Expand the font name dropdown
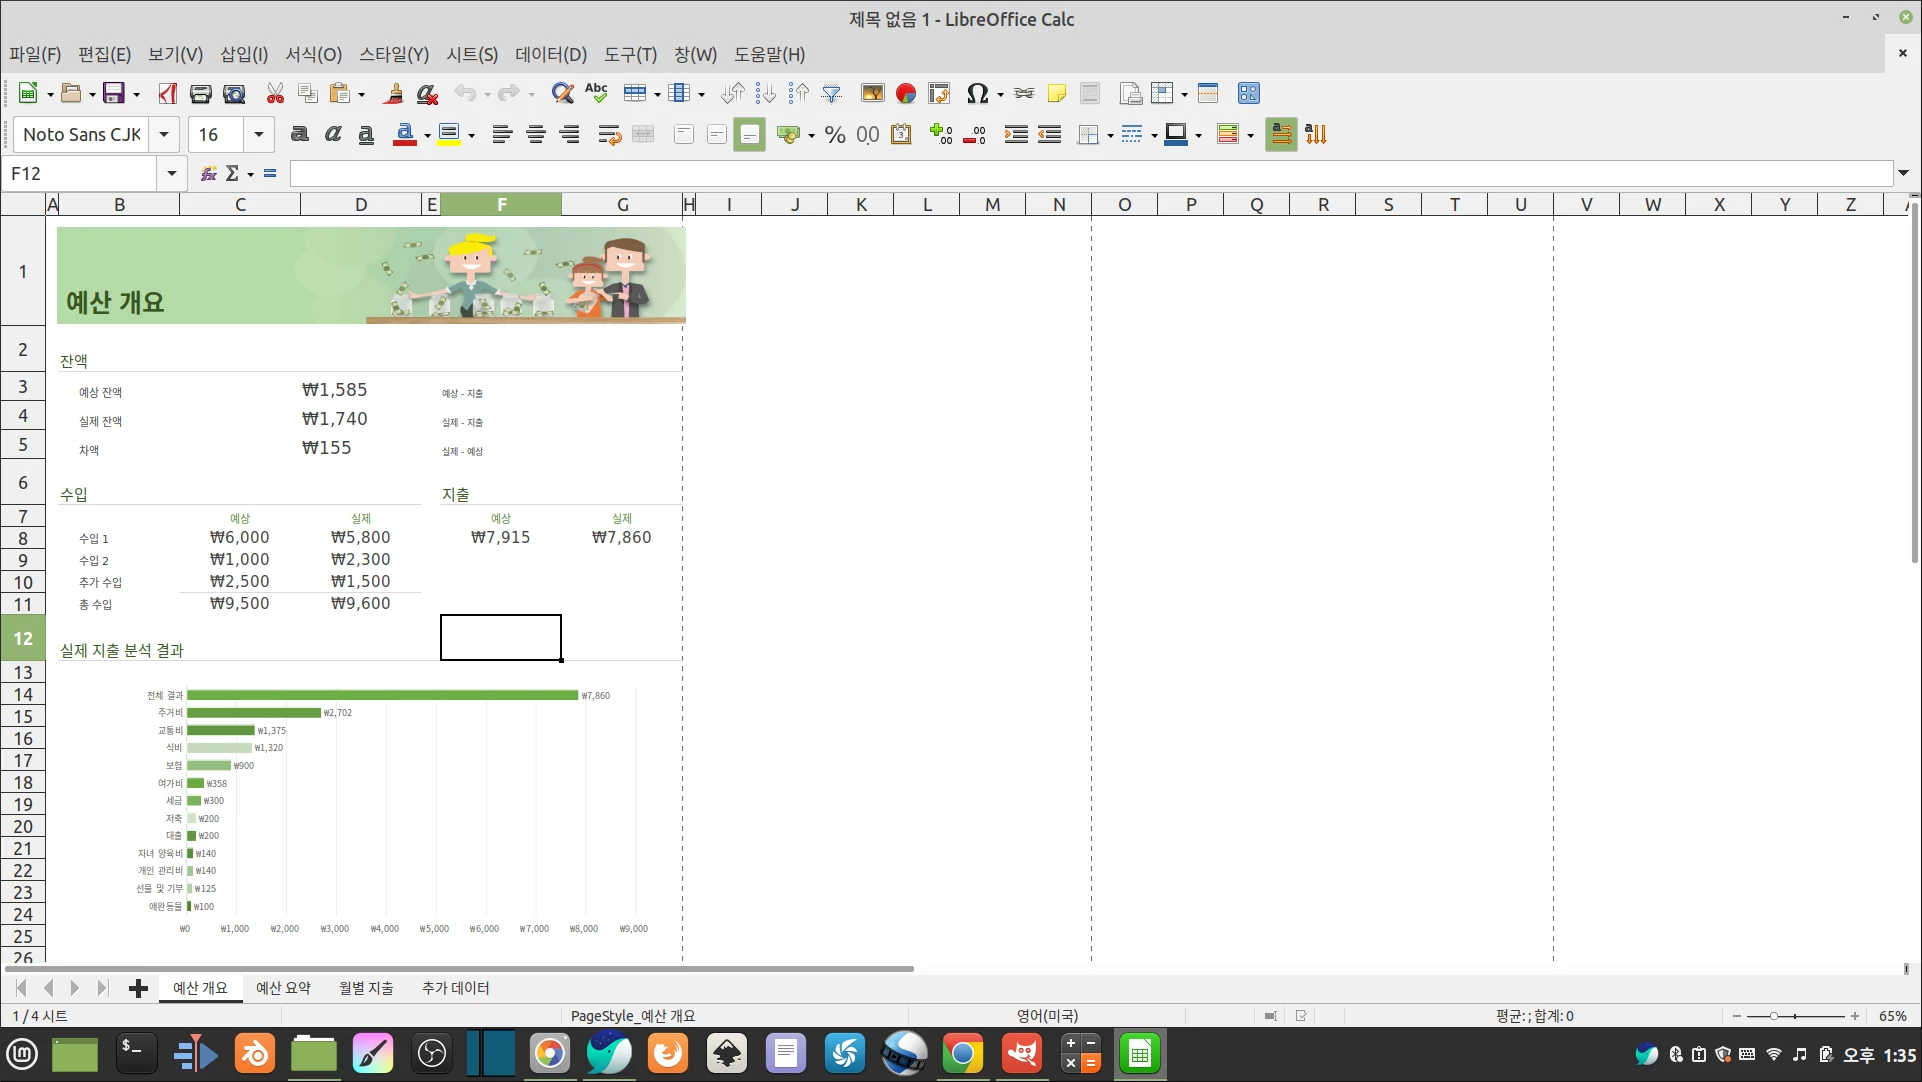1922x1082 pixels. [164, 134]
